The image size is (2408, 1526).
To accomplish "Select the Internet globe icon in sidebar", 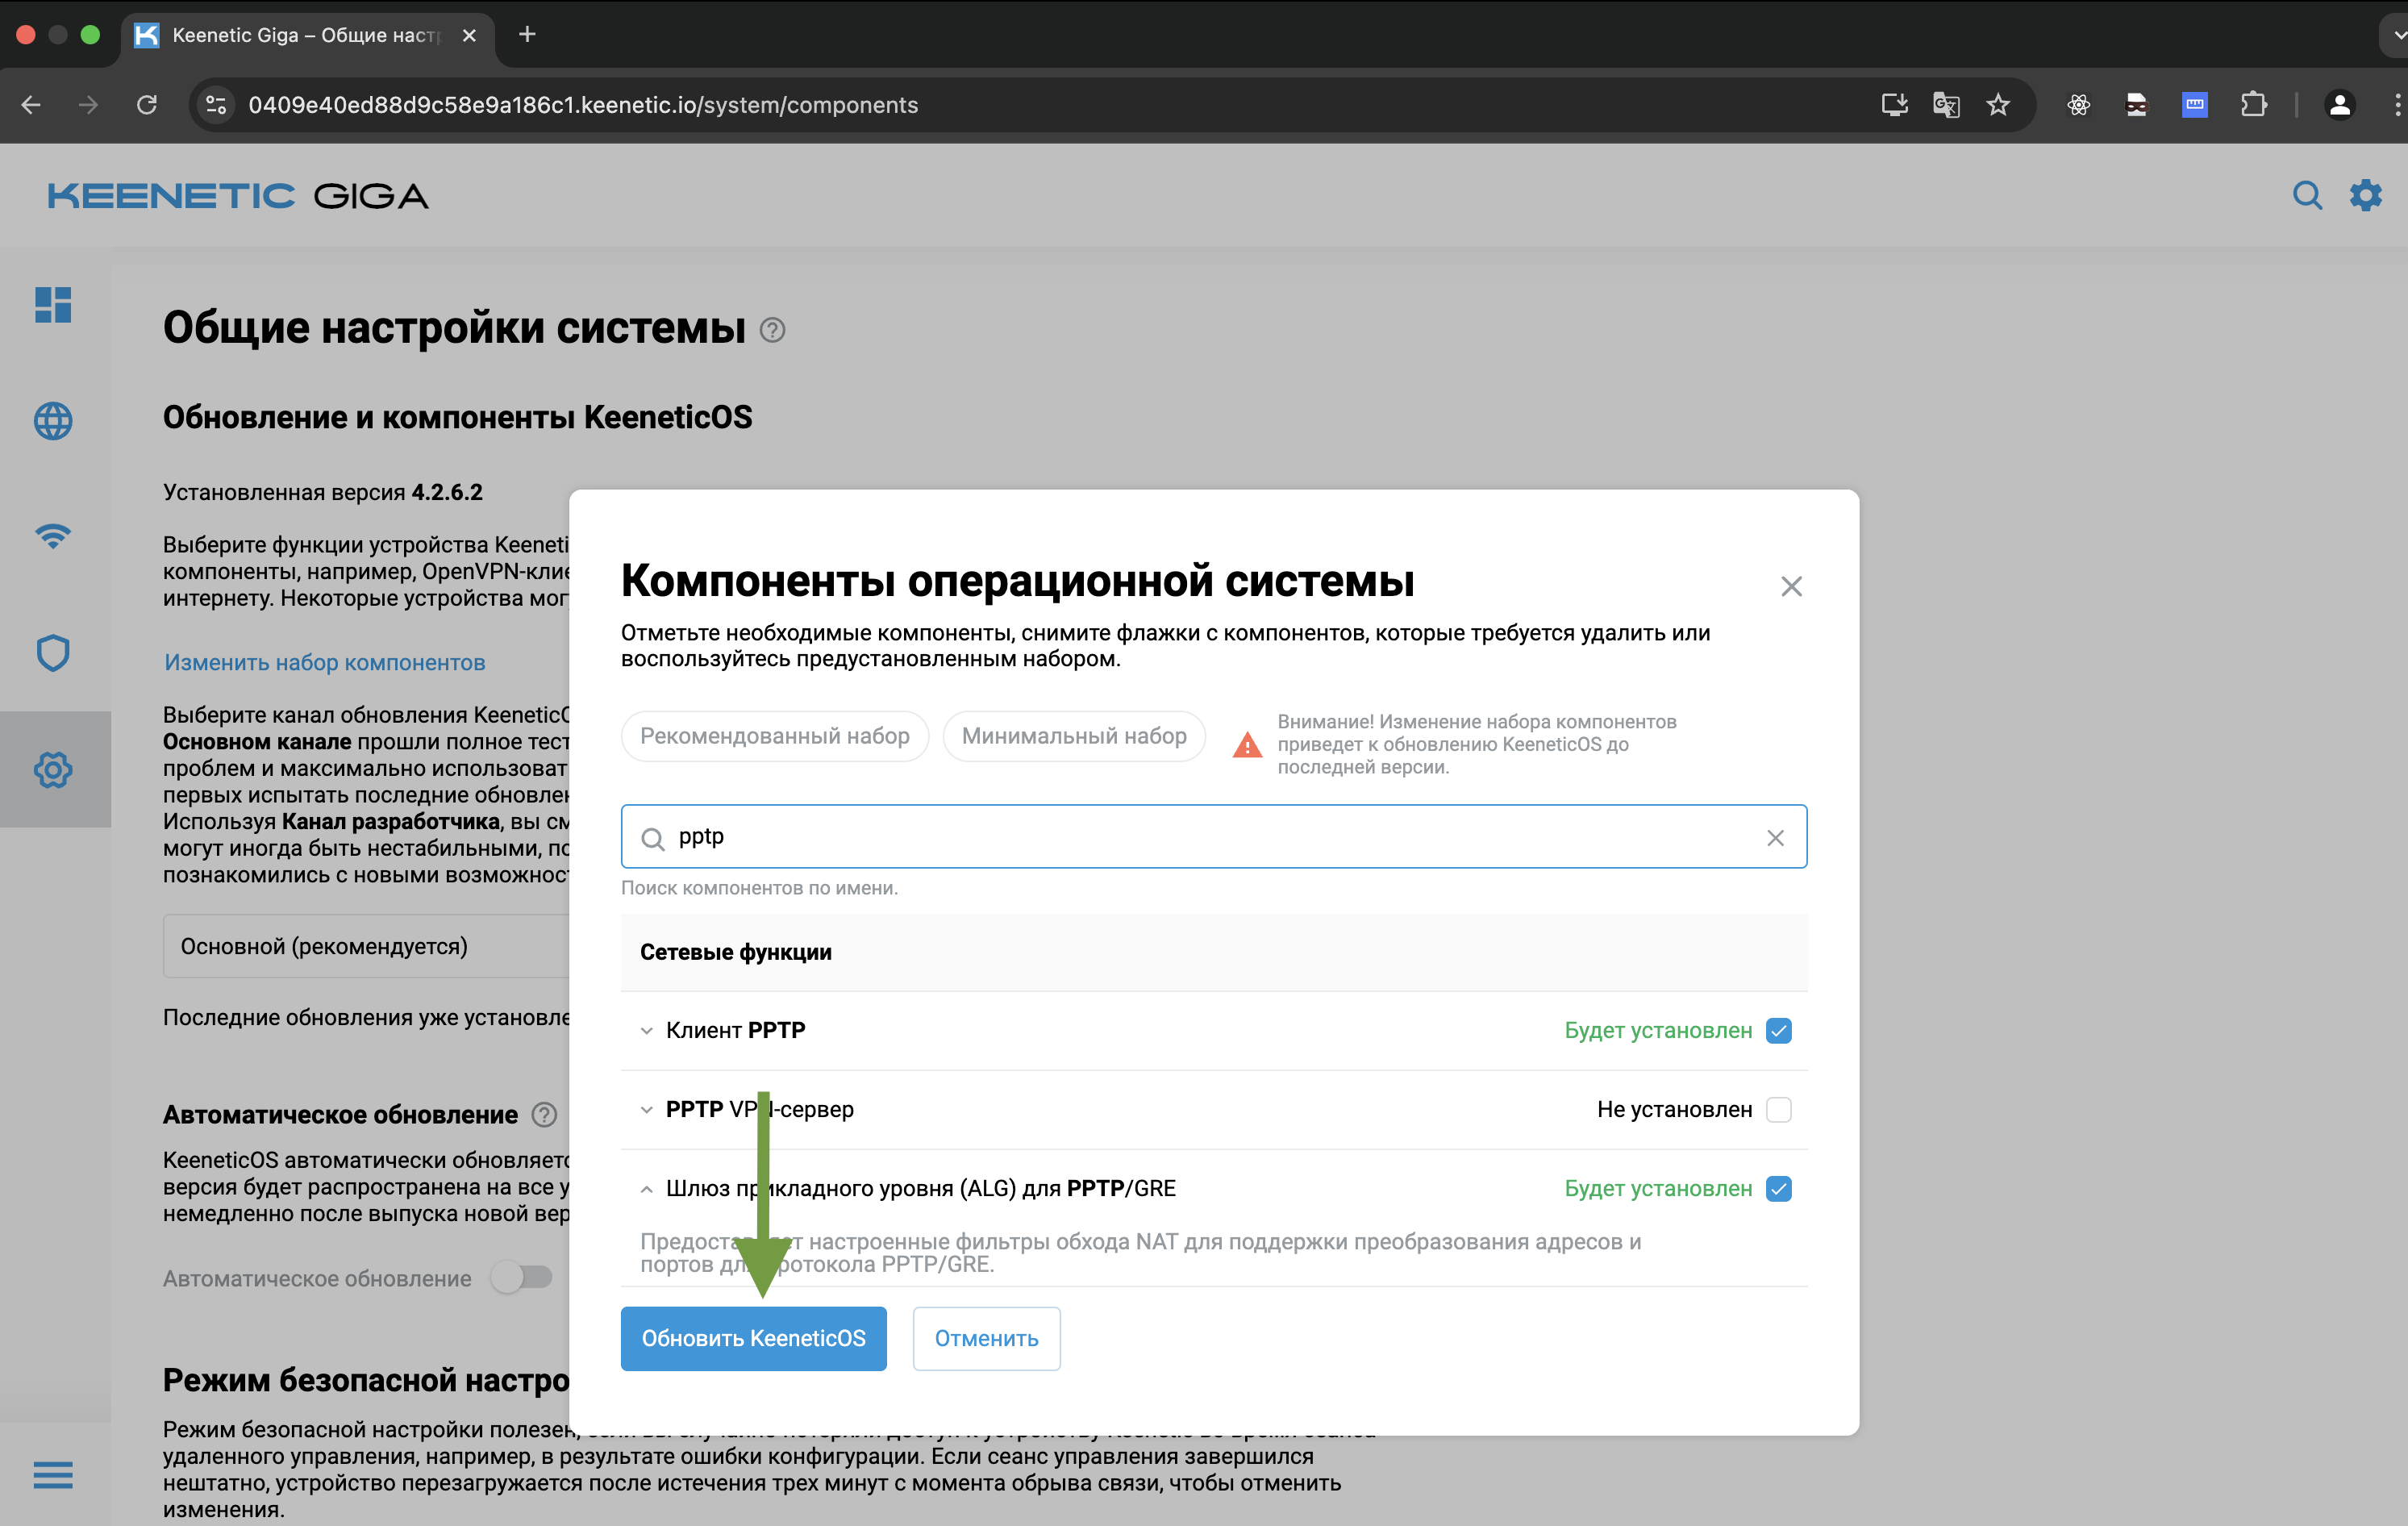I will pyautogui.click(x=53, y=421).
